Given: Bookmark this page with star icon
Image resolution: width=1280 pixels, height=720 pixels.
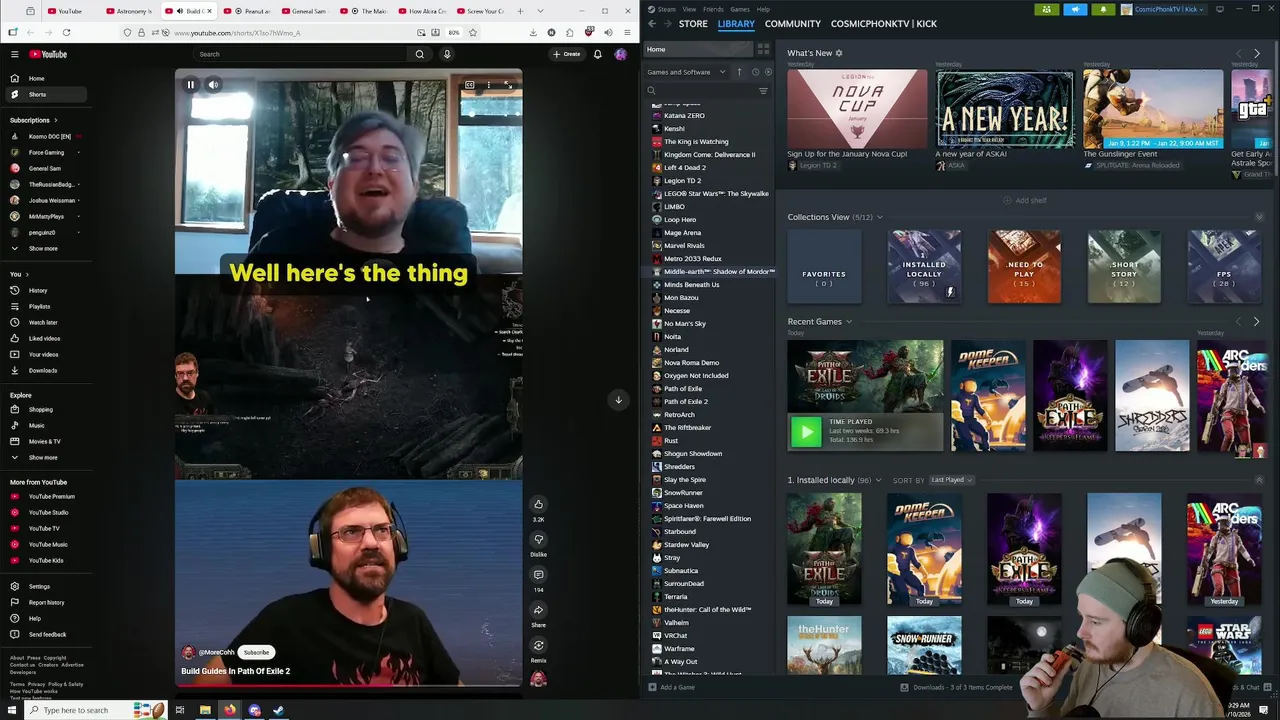Looking at the screenshot, I should (x=473, y=32).
